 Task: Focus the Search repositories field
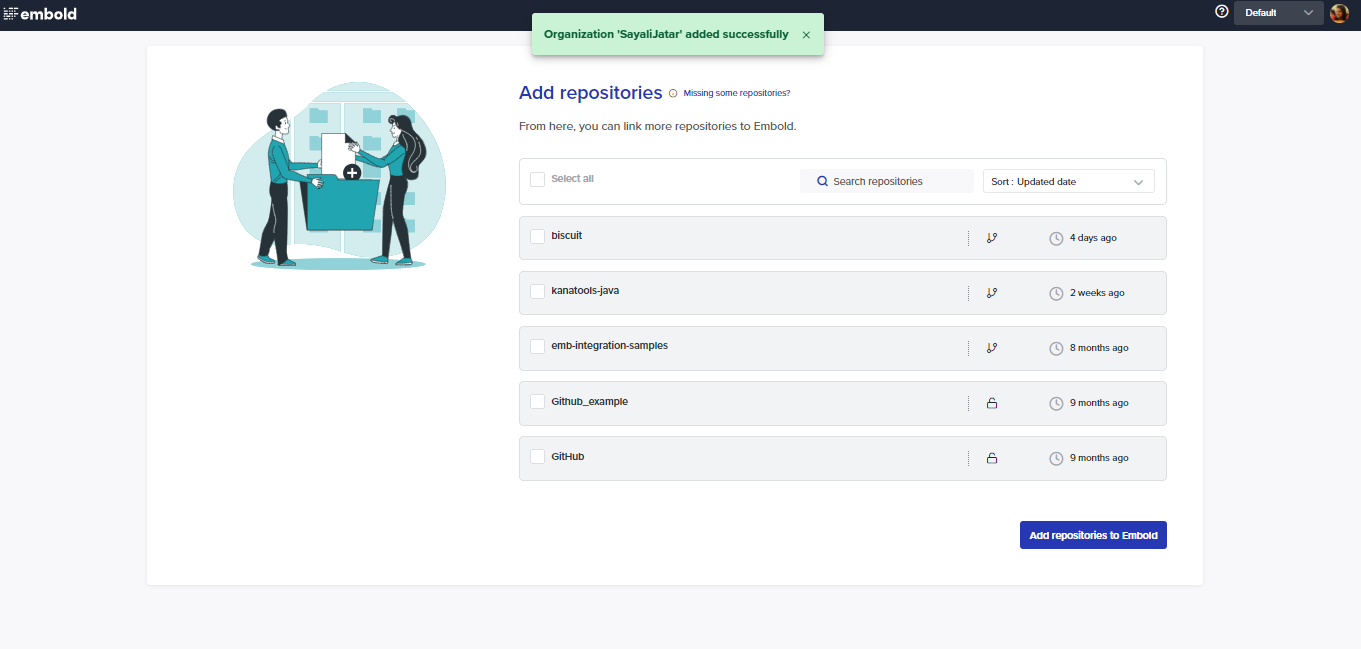(x=886, y=181)
